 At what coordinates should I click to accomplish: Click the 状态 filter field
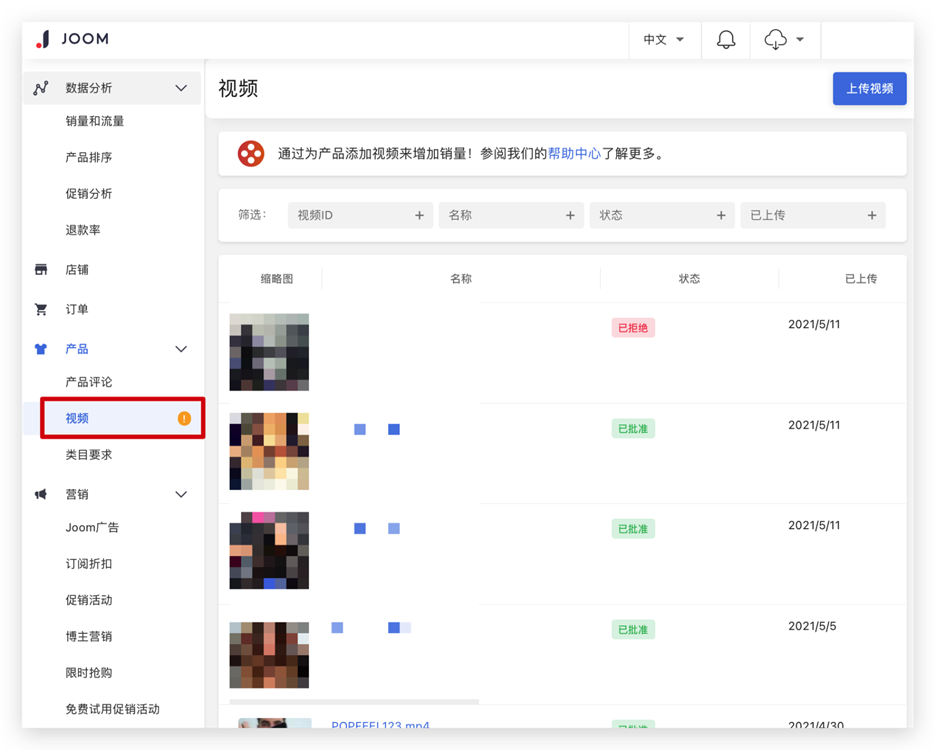pyautogui.click(x=662, y=215)
